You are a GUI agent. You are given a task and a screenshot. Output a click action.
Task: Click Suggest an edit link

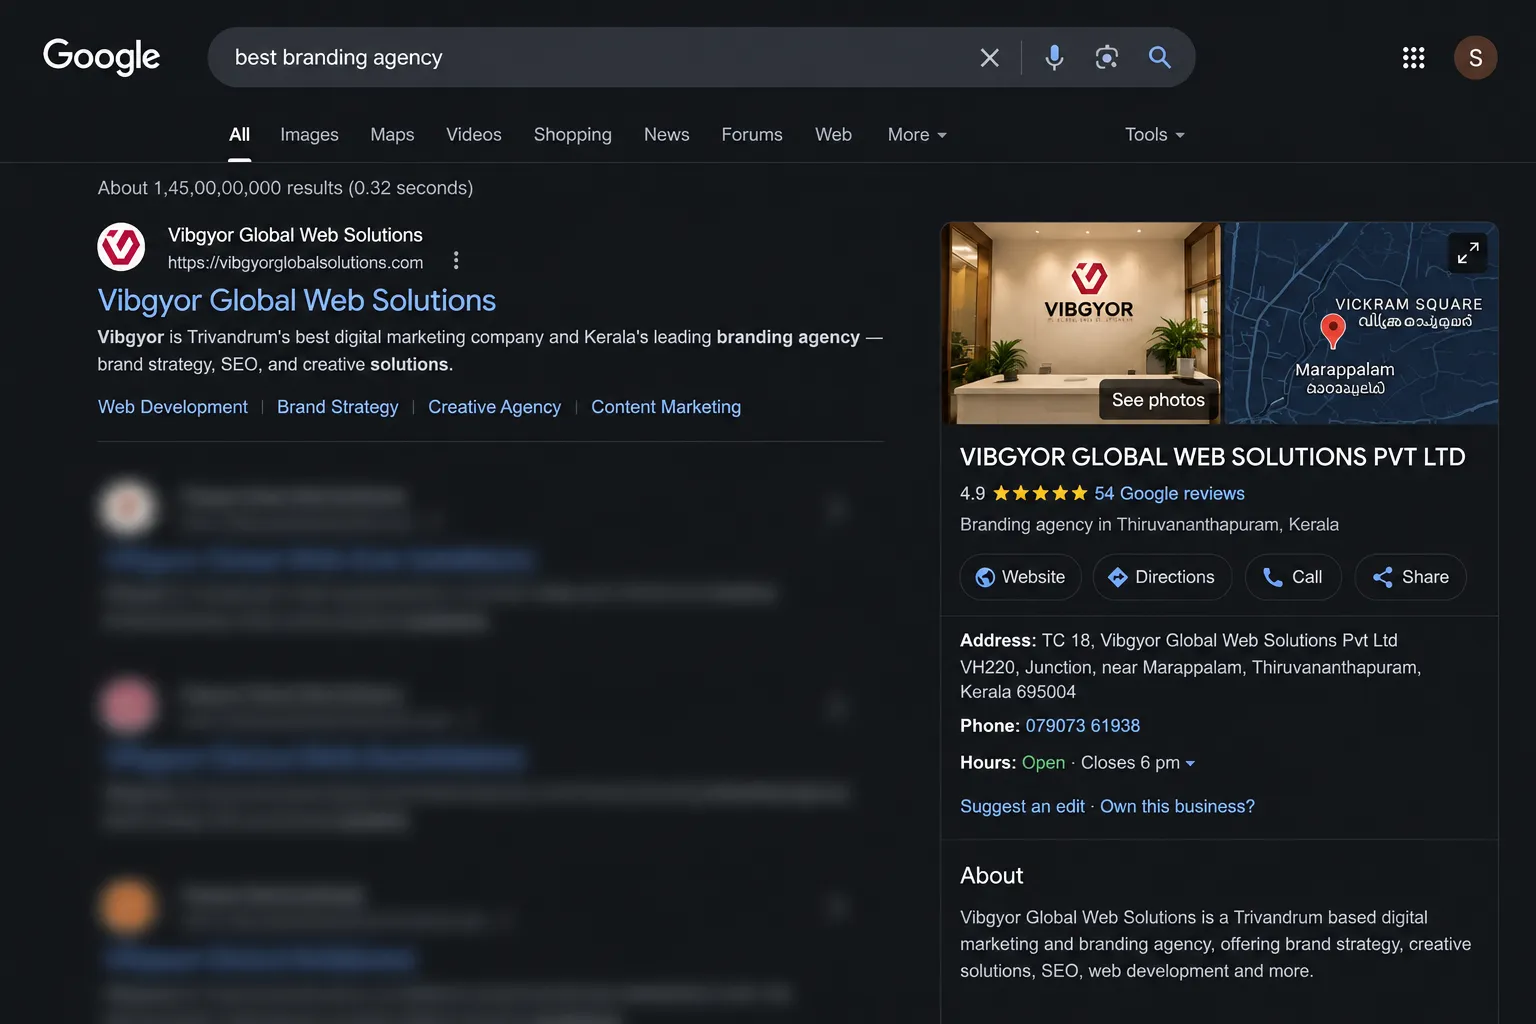1022,807
